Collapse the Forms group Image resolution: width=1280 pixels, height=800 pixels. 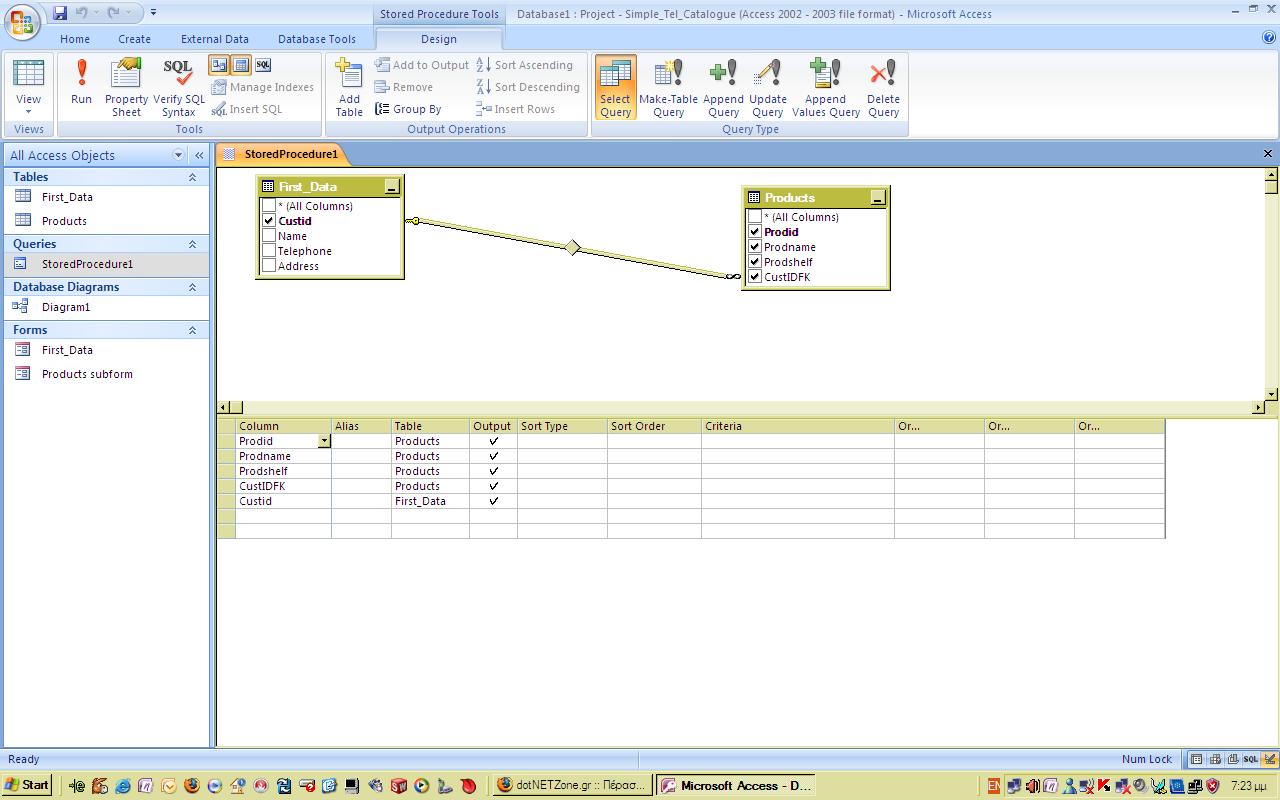pyautogui.click(x=192, y=330)
